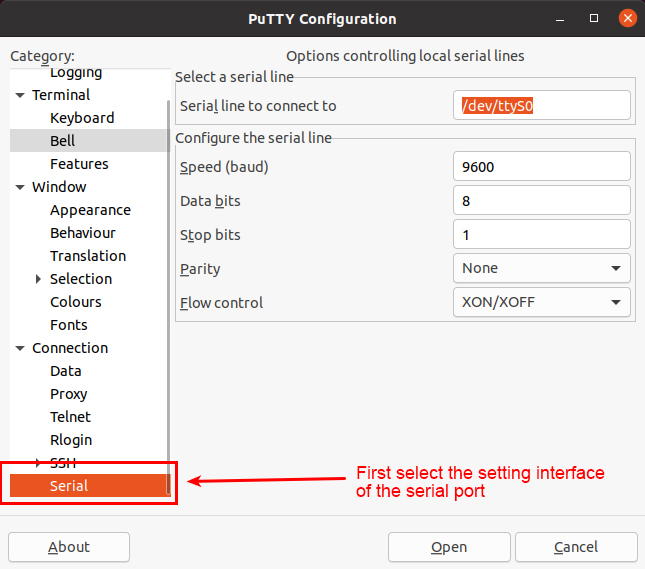645x569 pixels.
Task: Select the Serial category item
Action: tap(88, 486)
